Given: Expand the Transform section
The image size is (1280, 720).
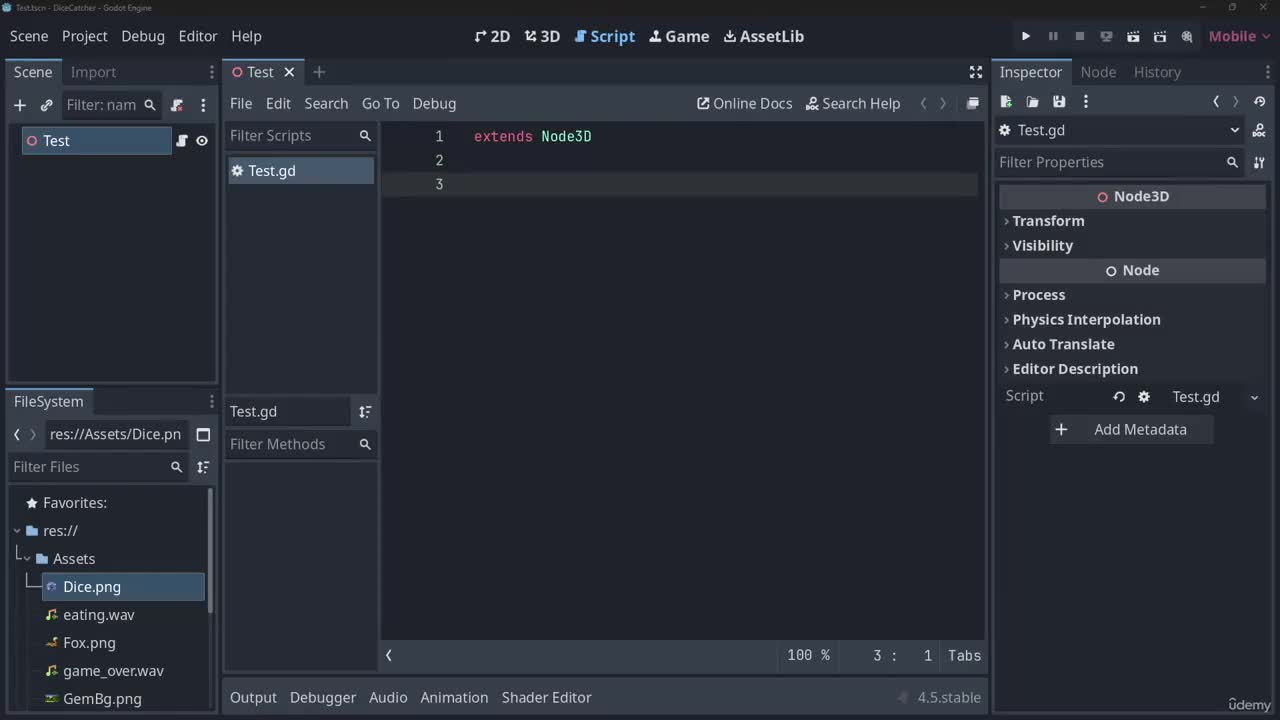Looking at the screenshot, I should 1133,221.
